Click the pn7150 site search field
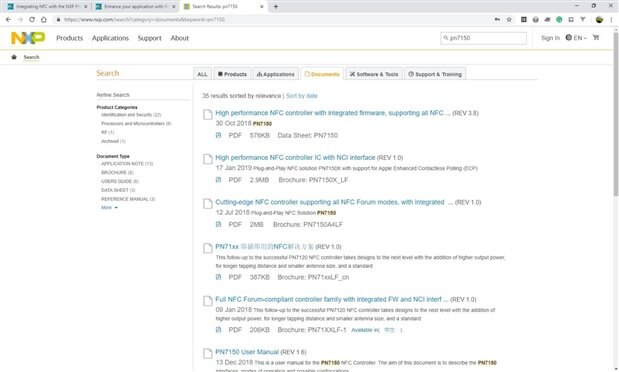619x372 pixels. point(484,38)
